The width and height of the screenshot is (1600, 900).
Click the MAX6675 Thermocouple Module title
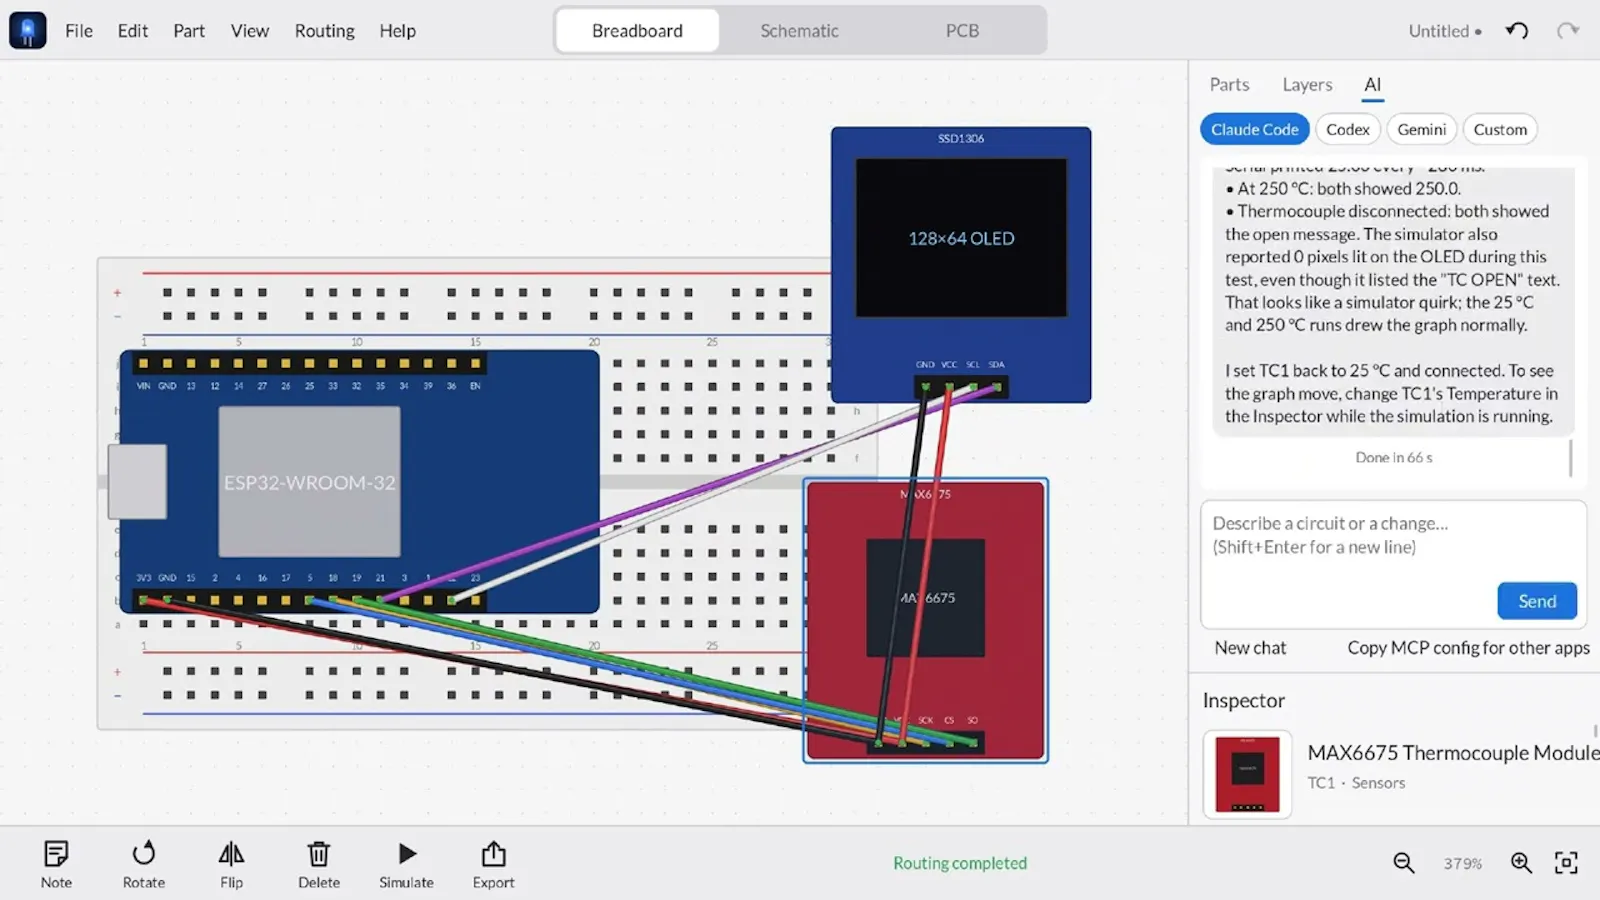click(1453, 753)
